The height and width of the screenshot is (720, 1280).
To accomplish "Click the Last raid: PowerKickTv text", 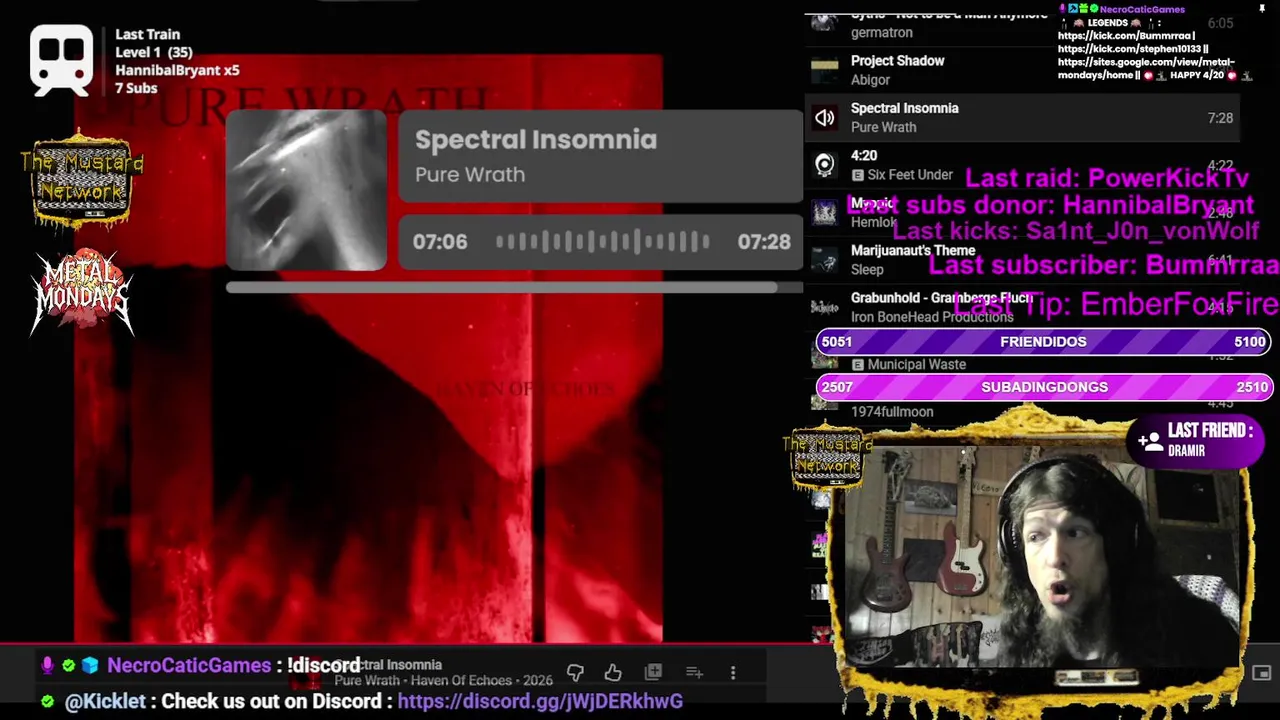I will (x=1107, y=178).
